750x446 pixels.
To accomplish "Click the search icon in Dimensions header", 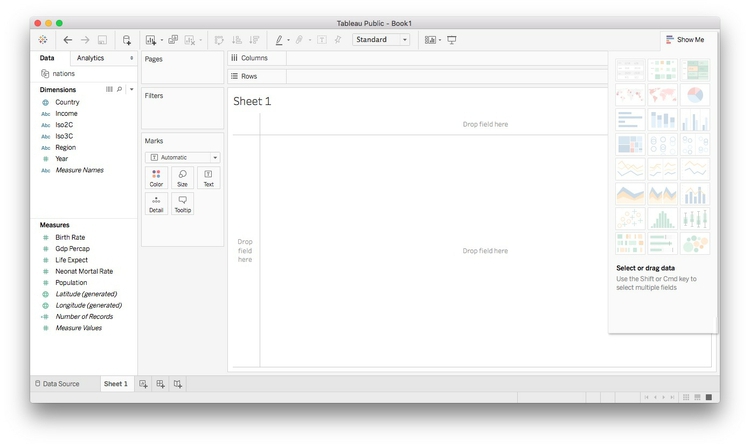I will pos(120,89).
